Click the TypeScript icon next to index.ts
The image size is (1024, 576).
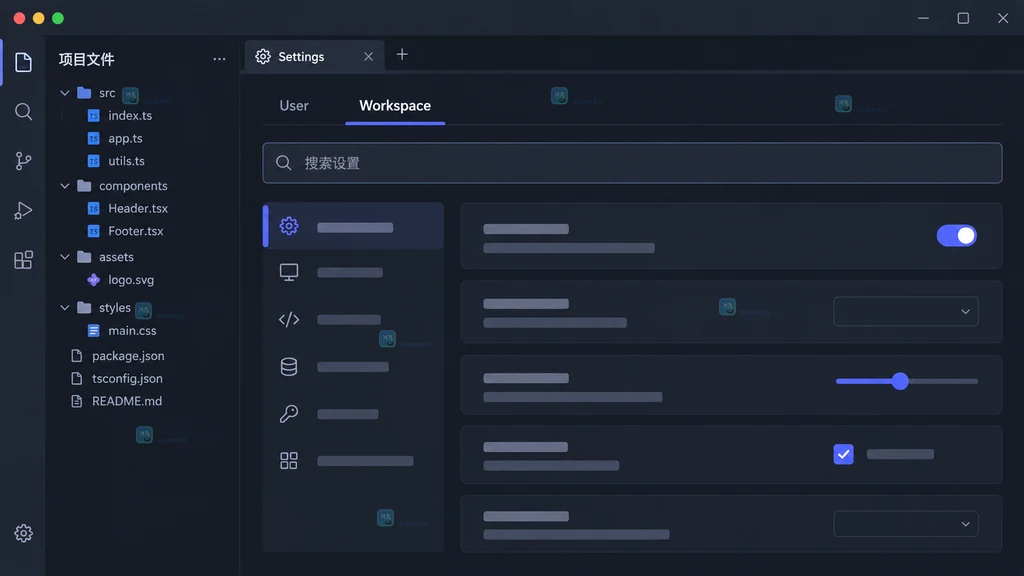coord(93,116)
